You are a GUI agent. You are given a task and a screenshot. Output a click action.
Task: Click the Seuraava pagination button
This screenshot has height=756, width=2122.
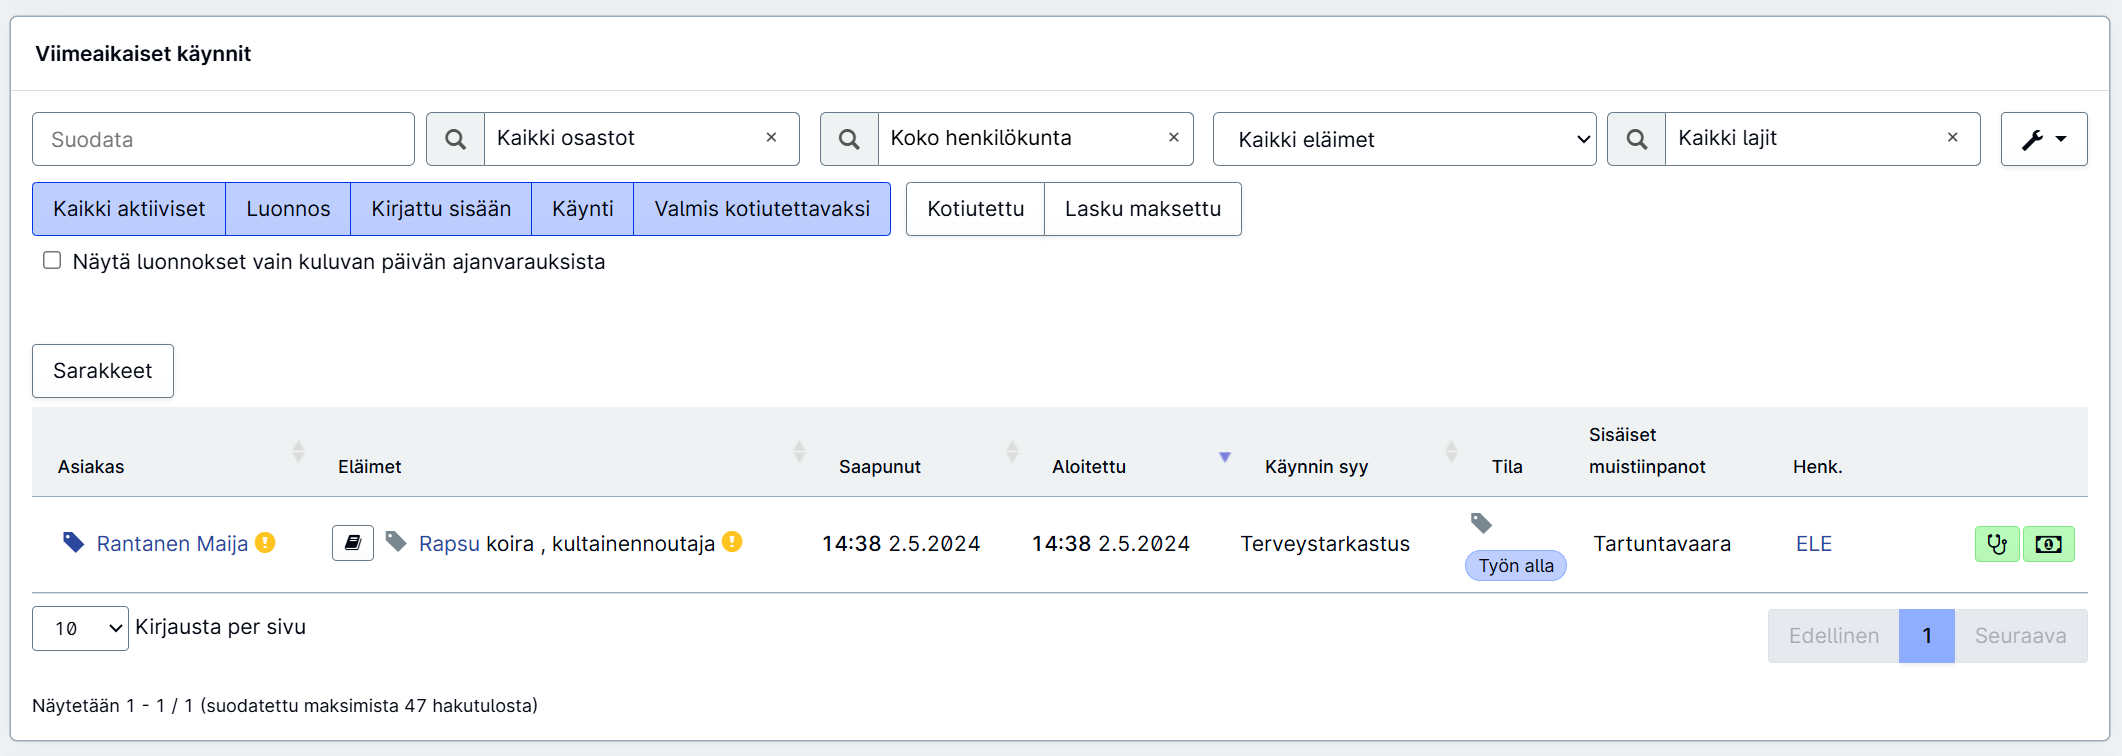(2020, 636)
